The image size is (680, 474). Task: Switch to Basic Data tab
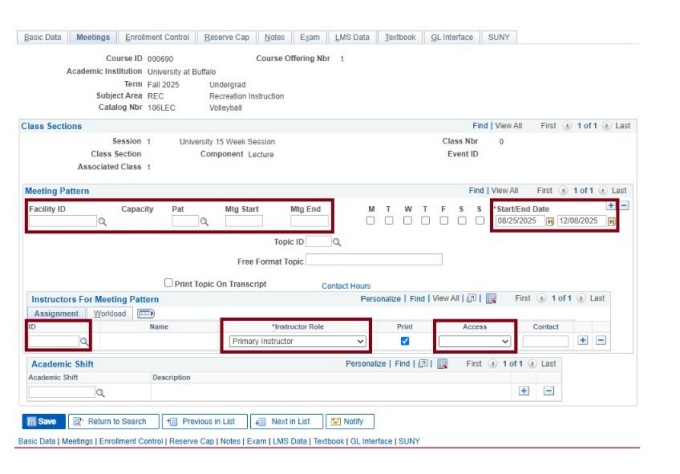tap(42, 37)
